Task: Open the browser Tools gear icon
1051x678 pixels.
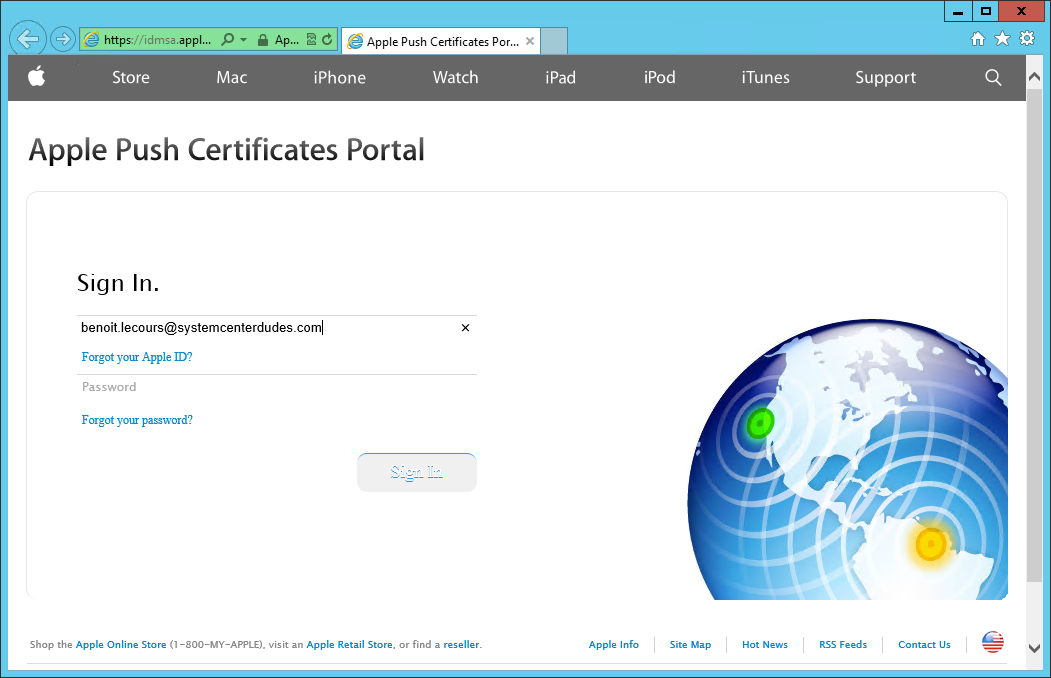Action: click(1027, 38)
